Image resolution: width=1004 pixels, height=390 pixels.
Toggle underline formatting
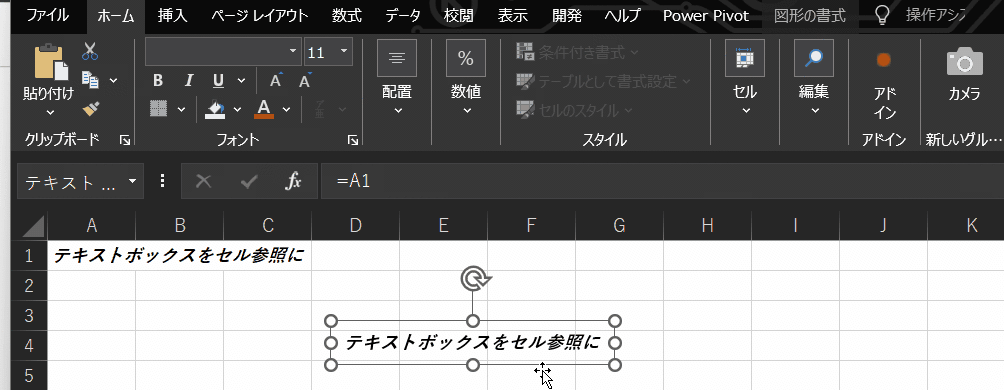pyautogui.click(x=218, y=81)
